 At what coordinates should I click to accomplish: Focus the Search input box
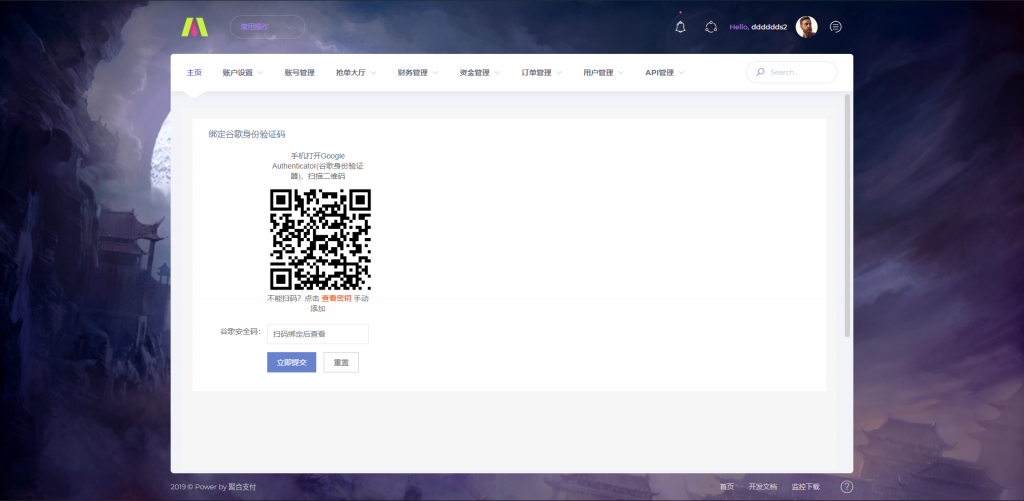(792, 73)
